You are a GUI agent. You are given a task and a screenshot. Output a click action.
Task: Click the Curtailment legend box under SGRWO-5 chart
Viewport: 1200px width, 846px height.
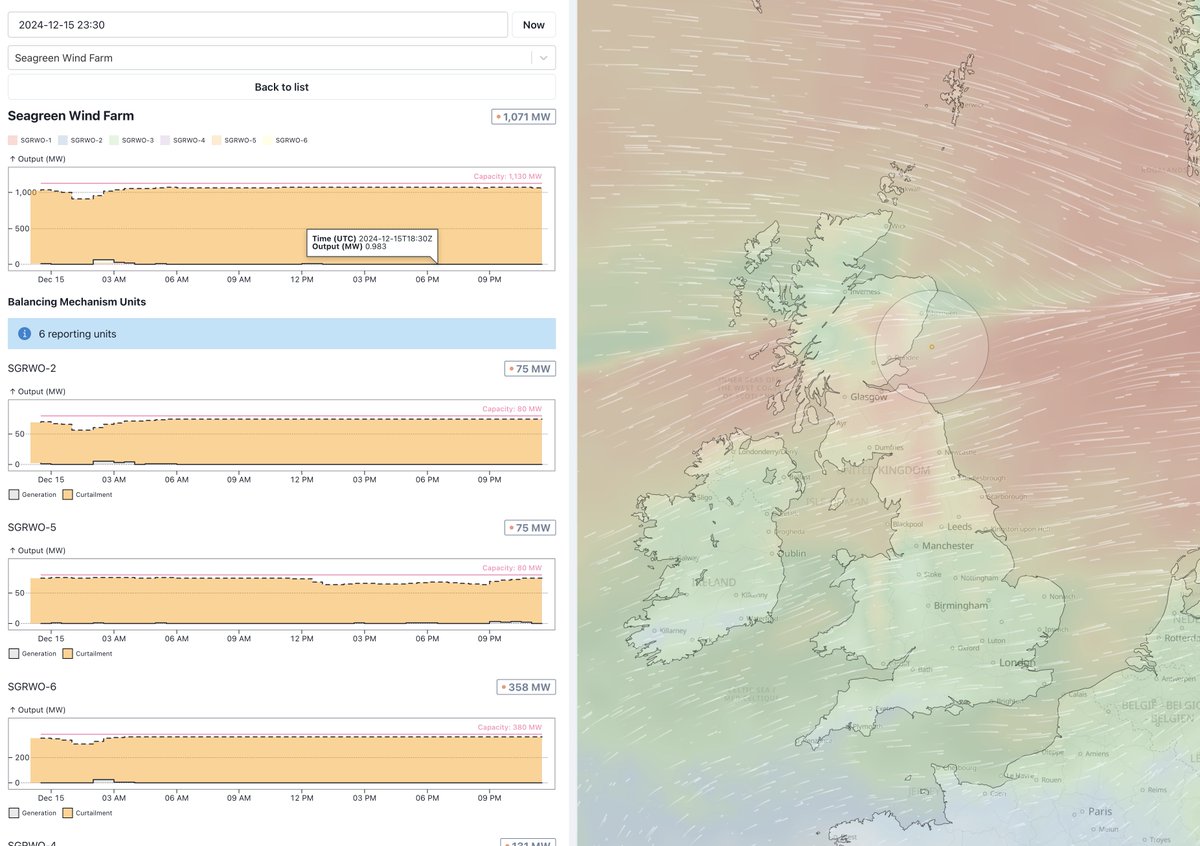(x=68, y=653)
